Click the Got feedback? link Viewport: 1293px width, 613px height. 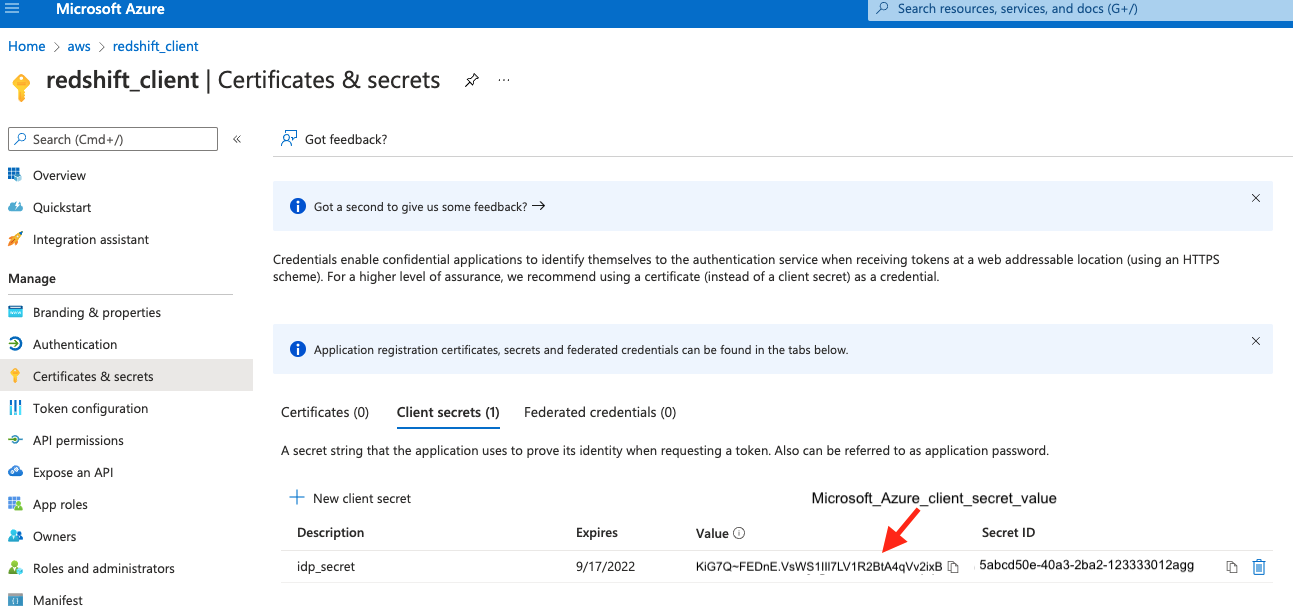point(346,139)
